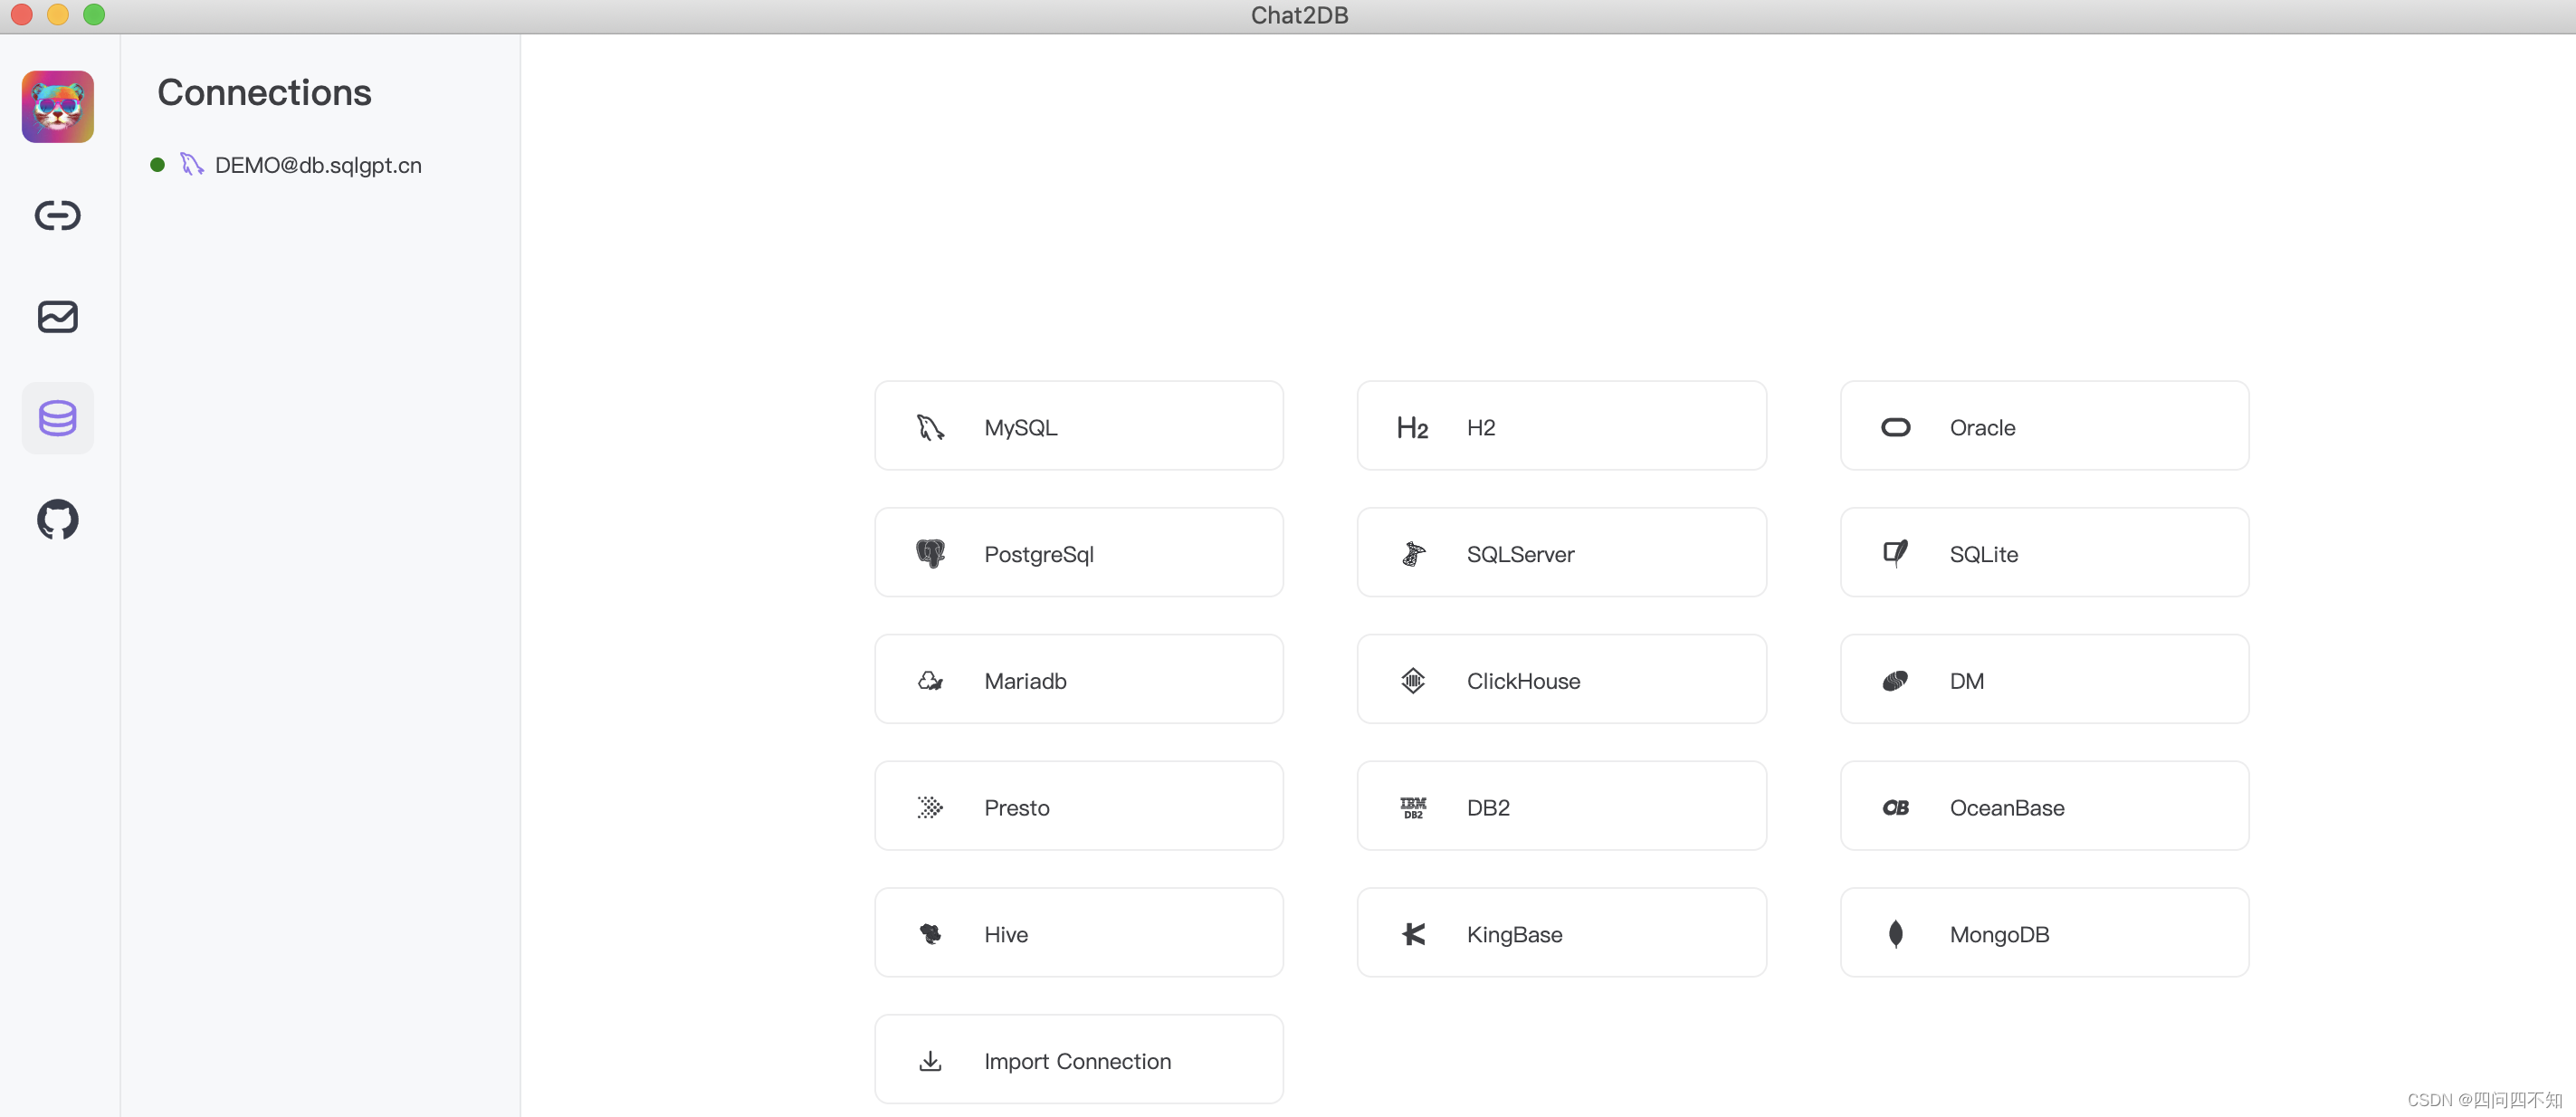Open the DEMO@db.sqlgpt.cn connection

pos(318,165)
